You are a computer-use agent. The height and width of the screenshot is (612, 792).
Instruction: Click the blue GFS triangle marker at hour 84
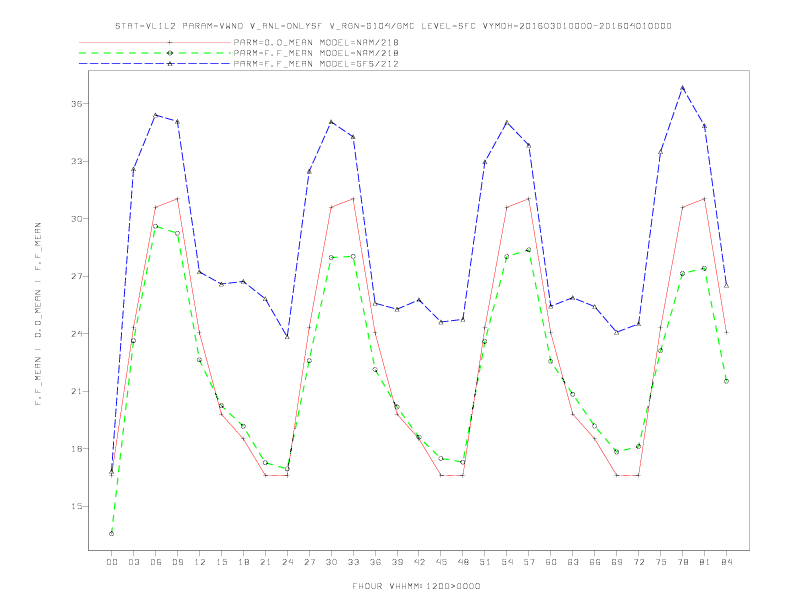[x=726, y=285]
